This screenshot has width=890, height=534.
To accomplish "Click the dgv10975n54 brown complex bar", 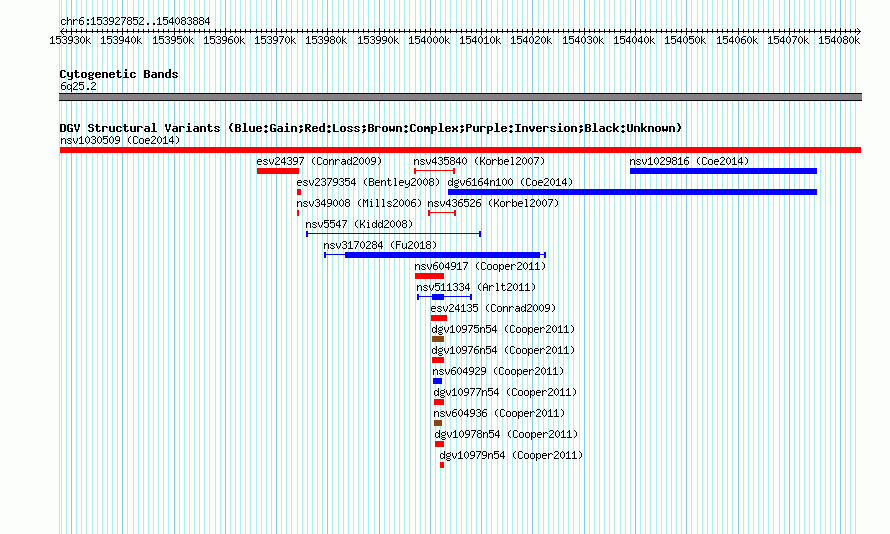I will coord(438,339).
